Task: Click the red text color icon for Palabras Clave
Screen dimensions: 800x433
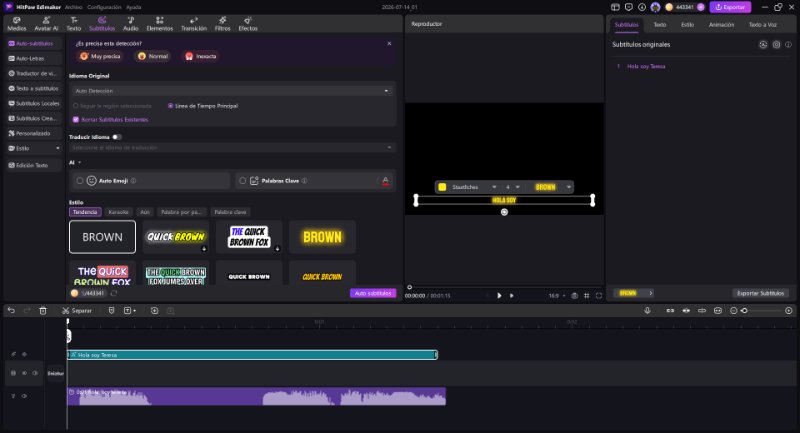Action: pyautogui.click(x=386, y=181)
